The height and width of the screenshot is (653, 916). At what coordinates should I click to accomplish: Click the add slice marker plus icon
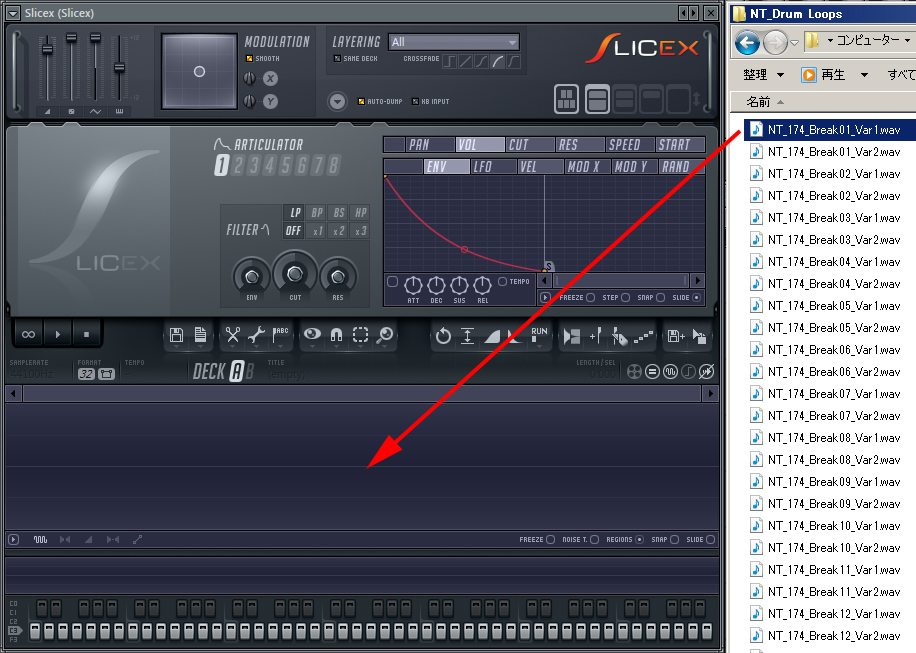pyautogui.click(x=595, y=336)
